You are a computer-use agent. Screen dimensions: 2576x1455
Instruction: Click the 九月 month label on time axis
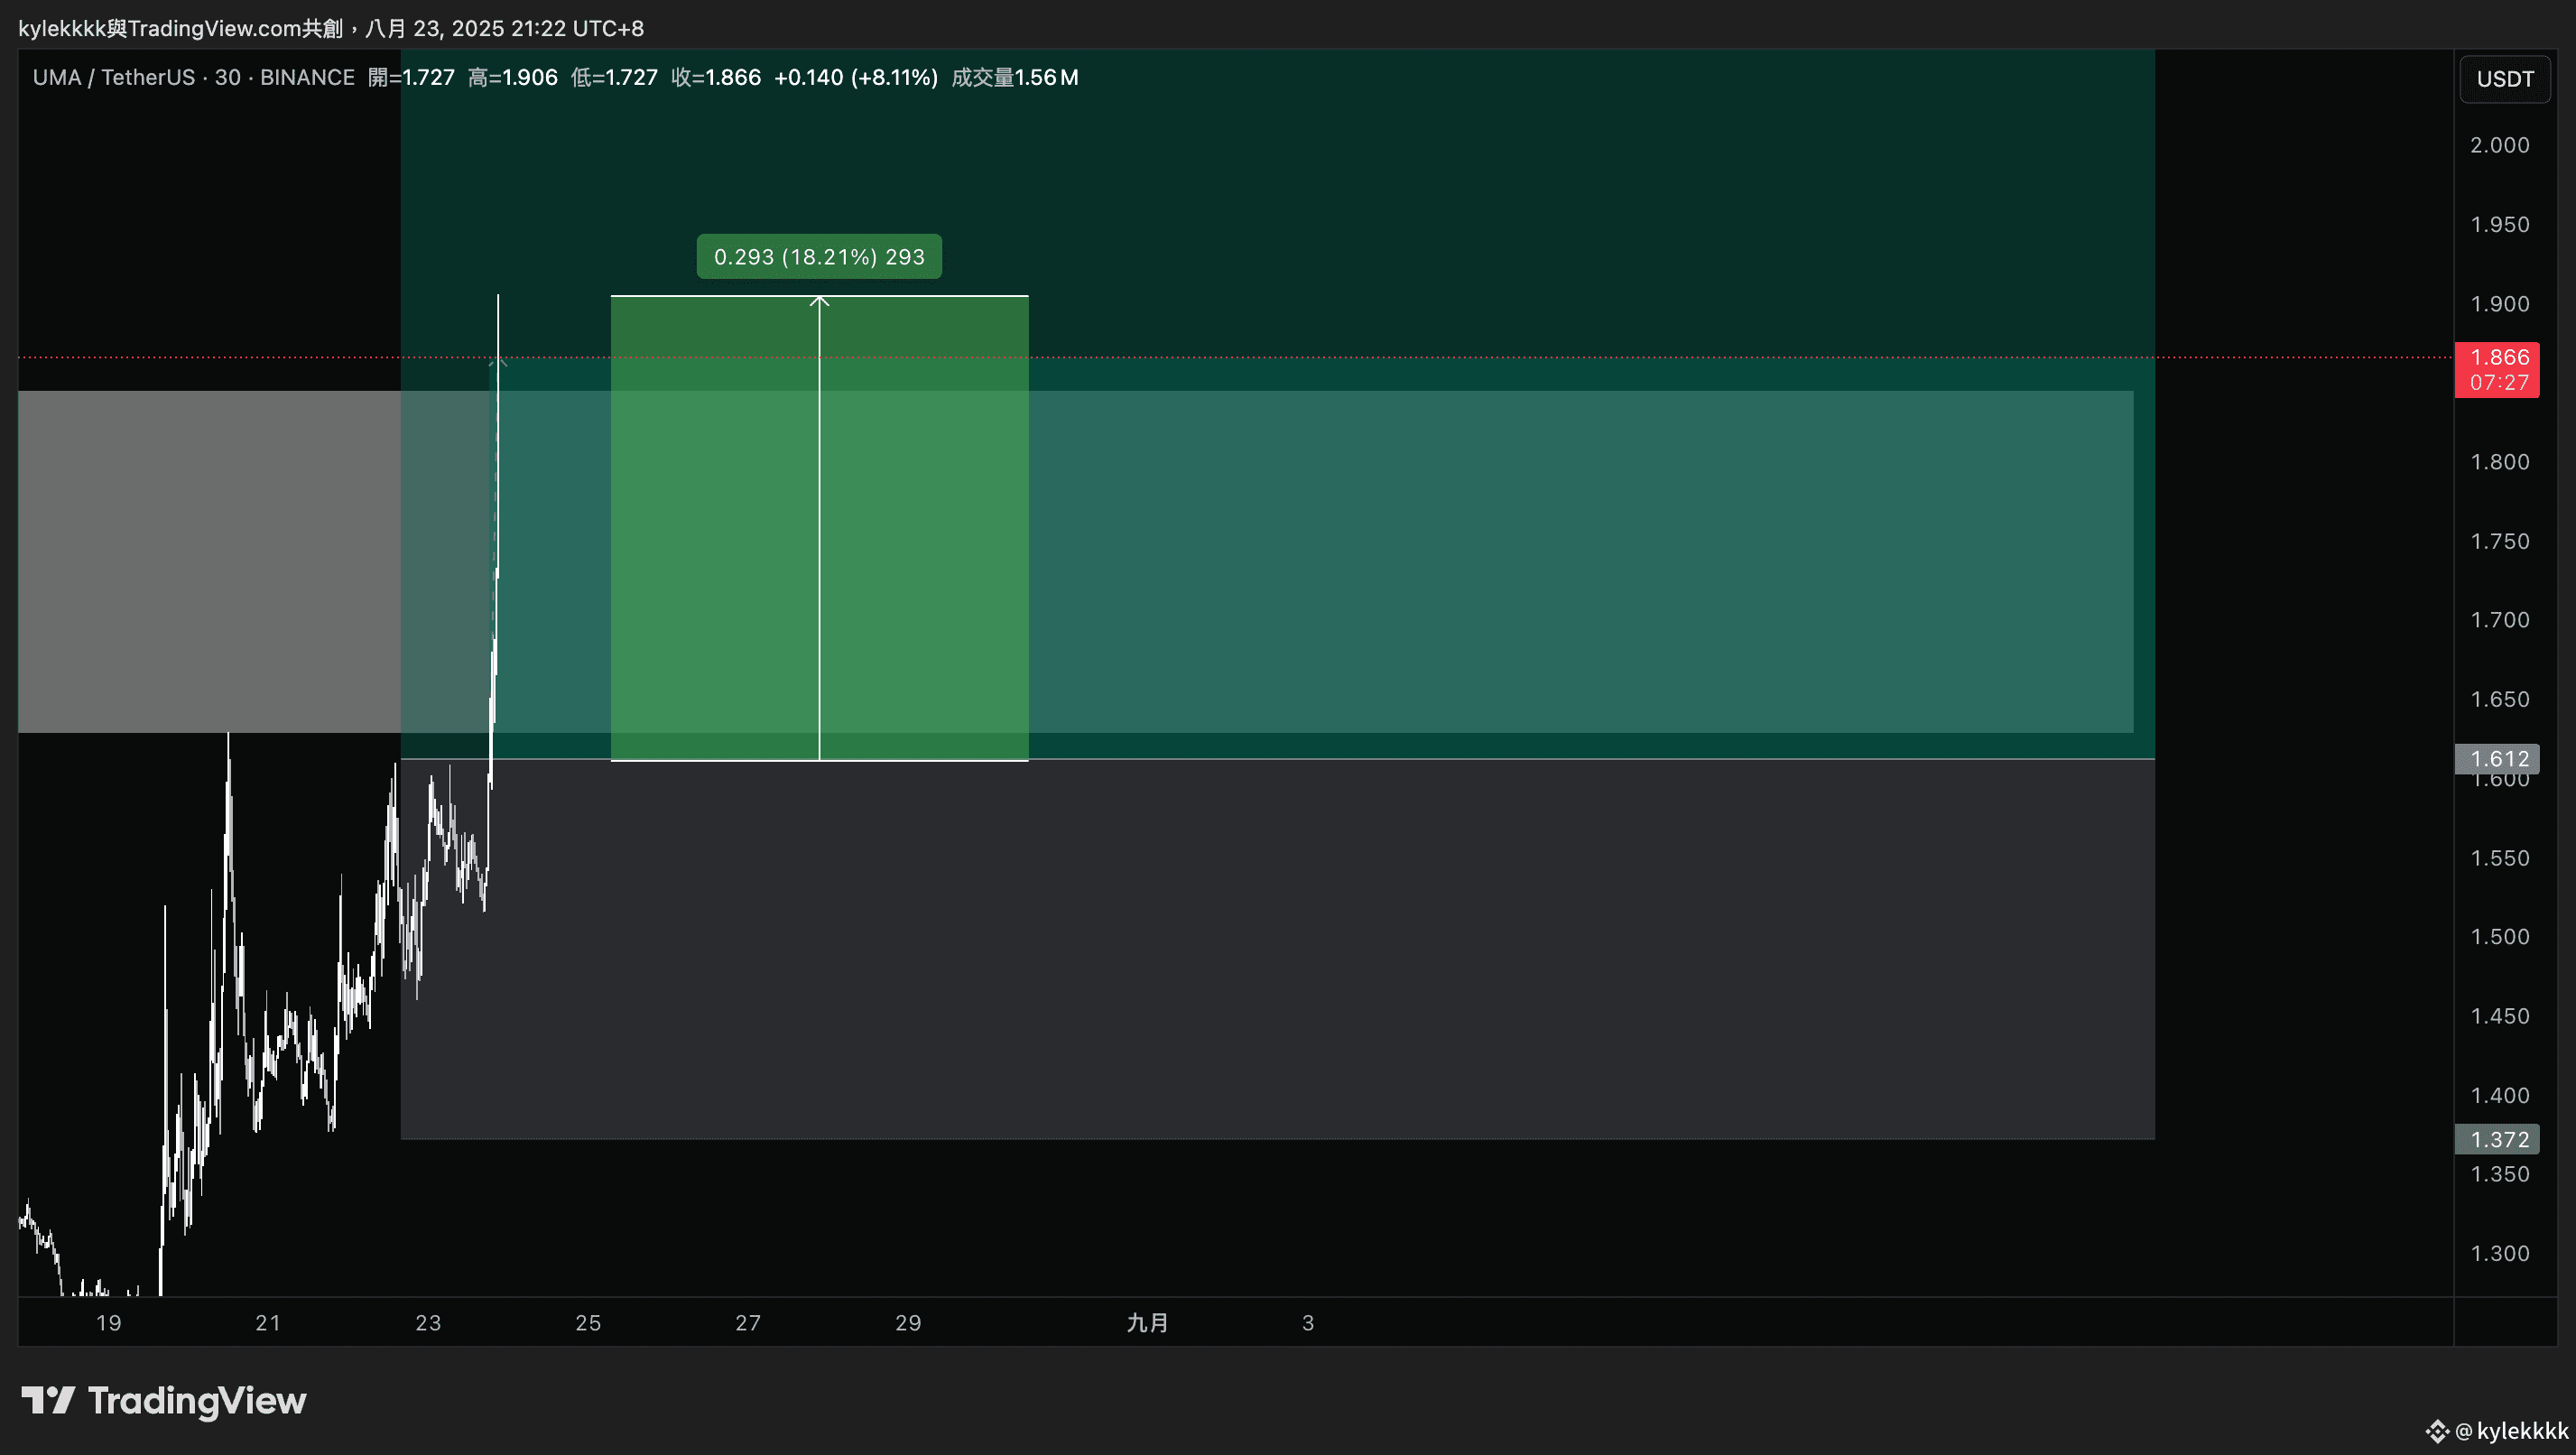pyautogui.click(x=1147, y=1323)
